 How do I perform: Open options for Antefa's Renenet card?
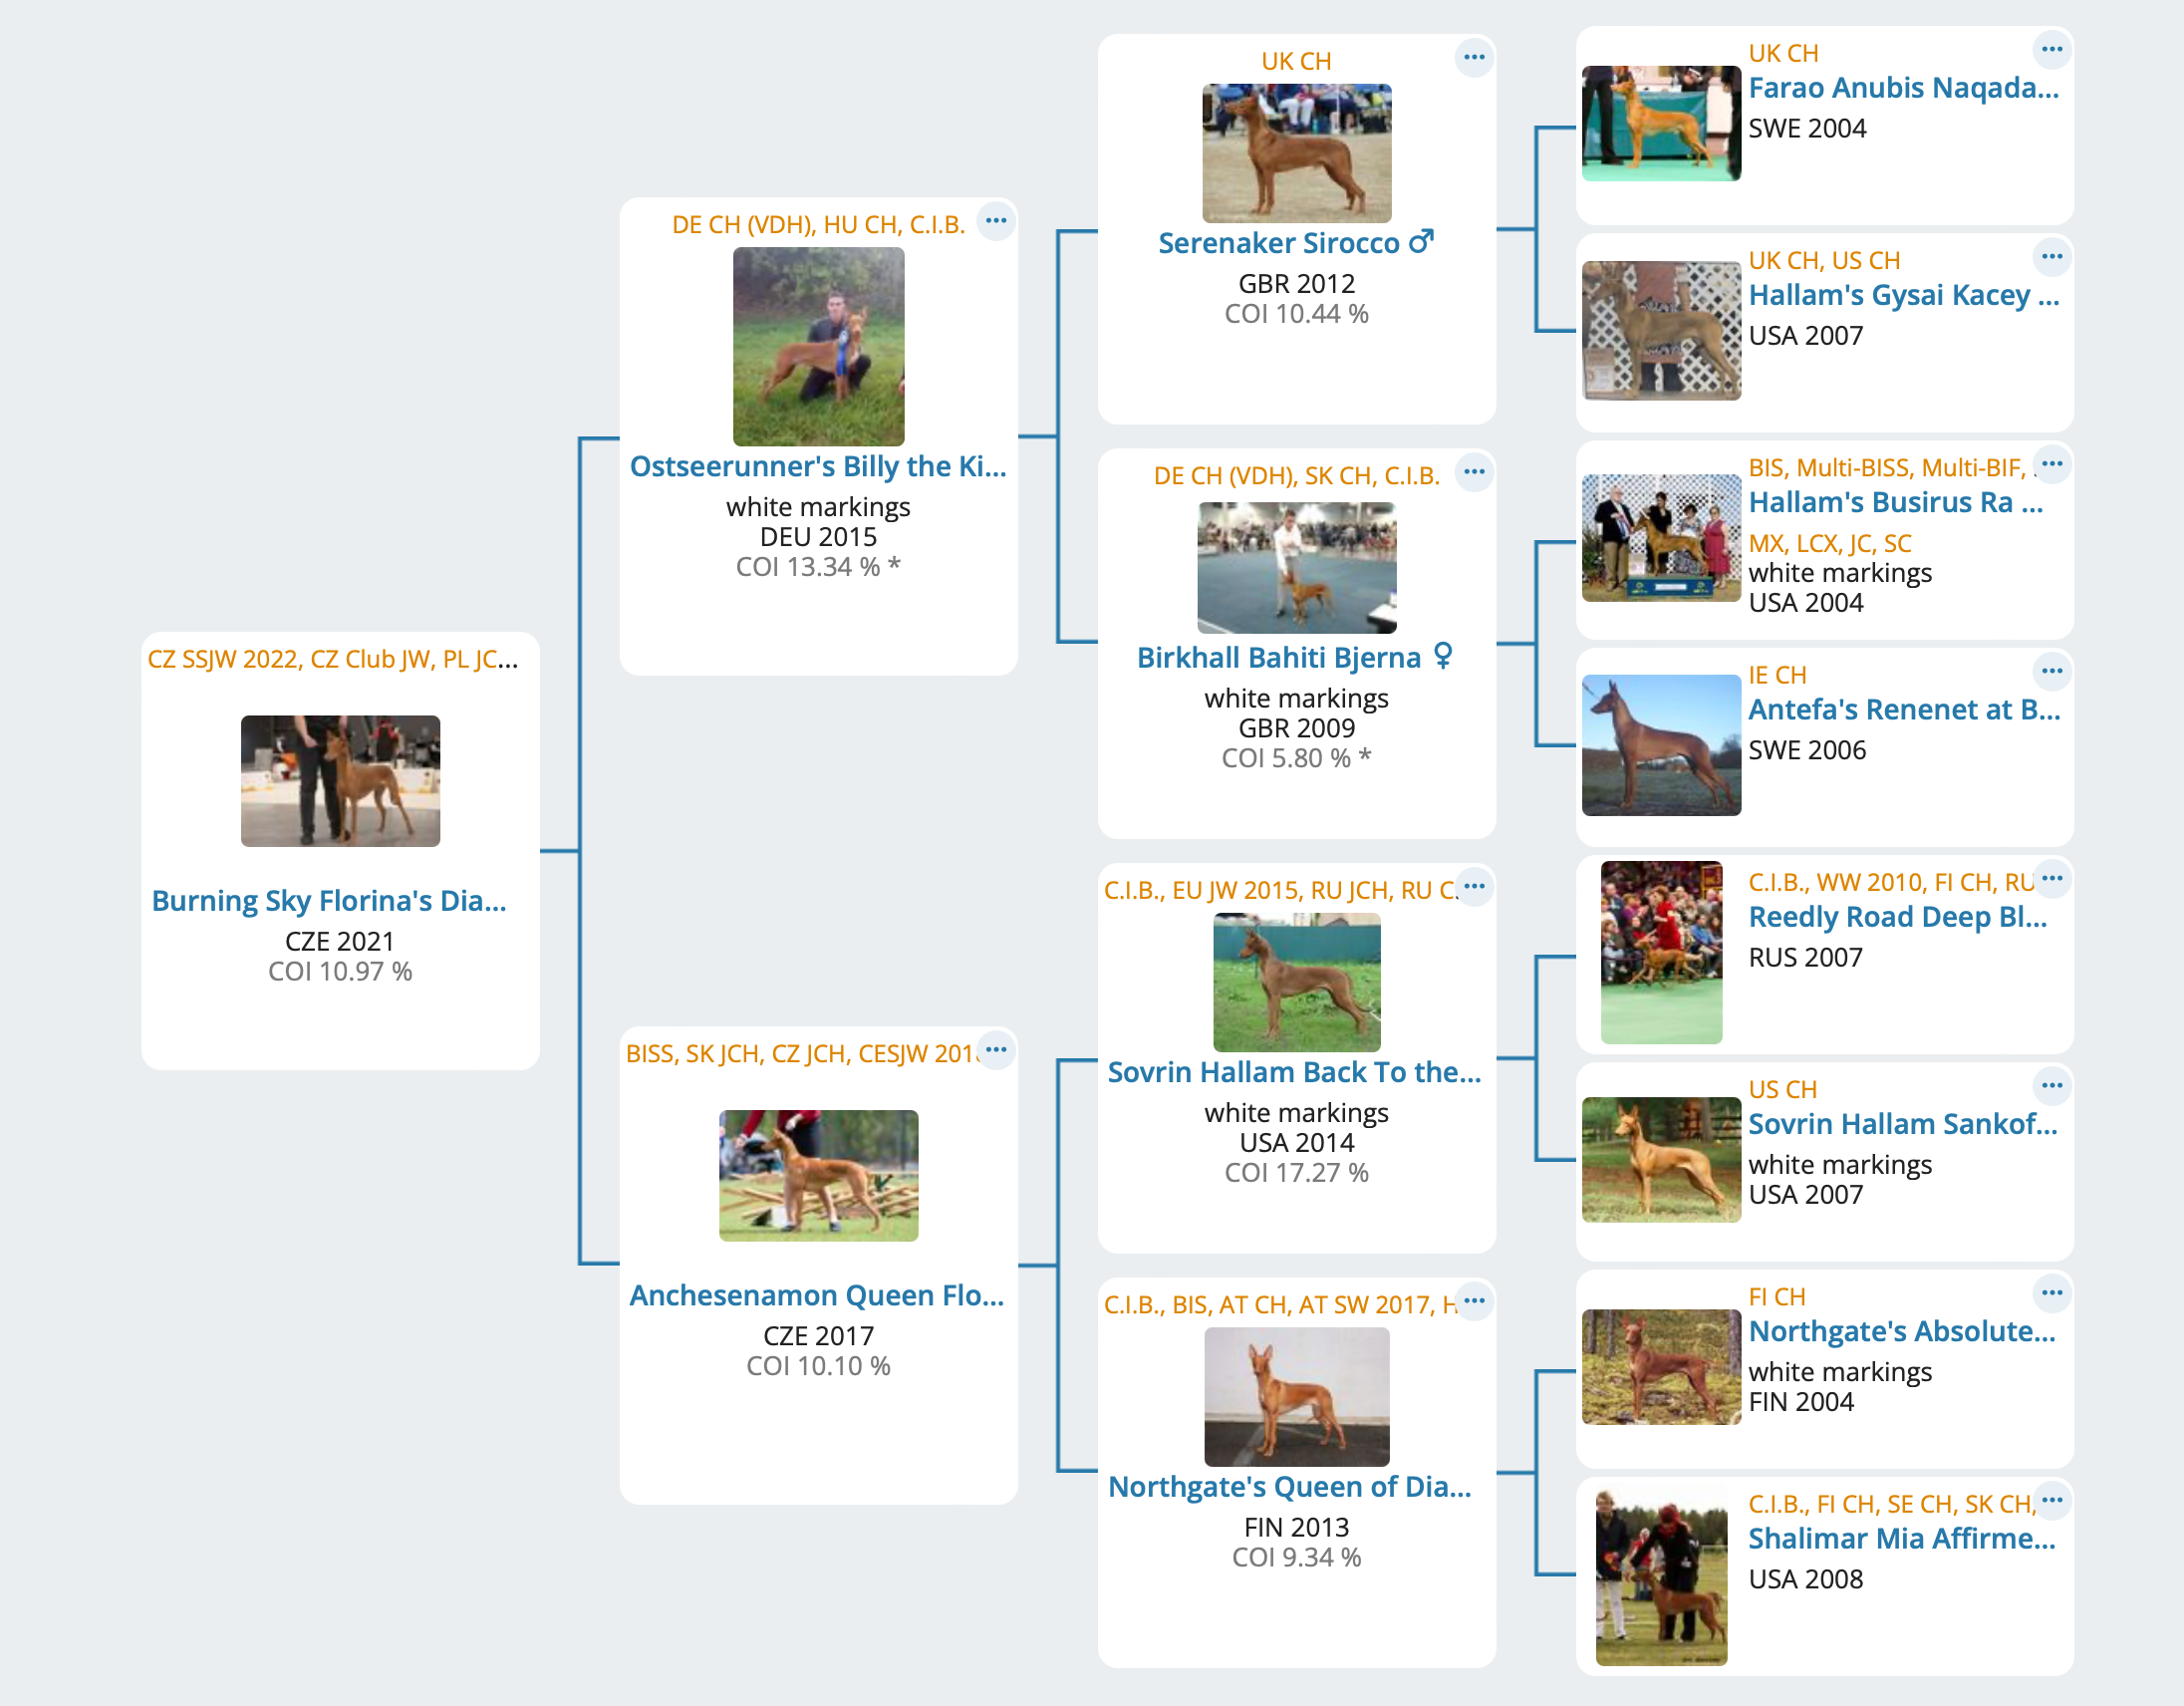(x=2051, y=671)
